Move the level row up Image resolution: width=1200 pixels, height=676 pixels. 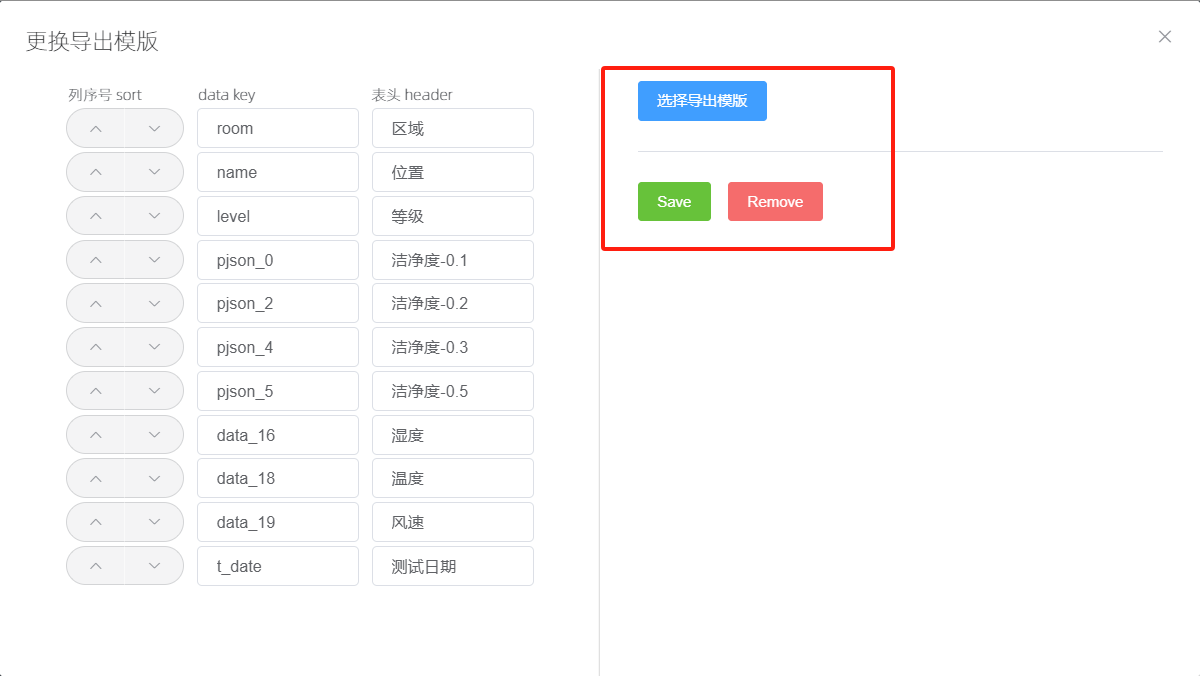click(x=96, y=216)
